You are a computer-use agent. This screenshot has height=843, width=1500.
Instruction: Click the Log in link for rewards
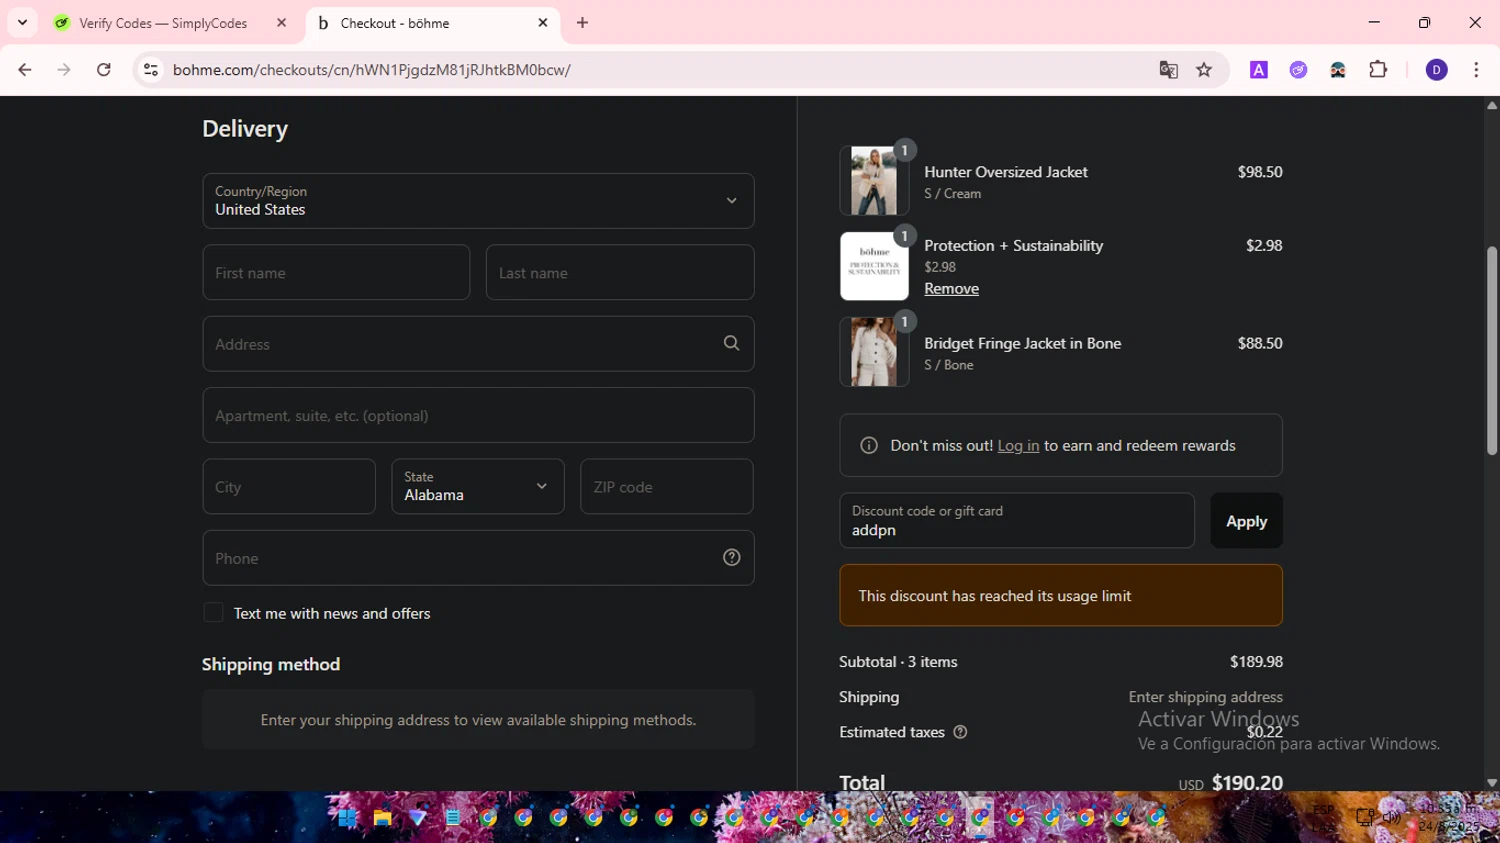pos(1018,446)
